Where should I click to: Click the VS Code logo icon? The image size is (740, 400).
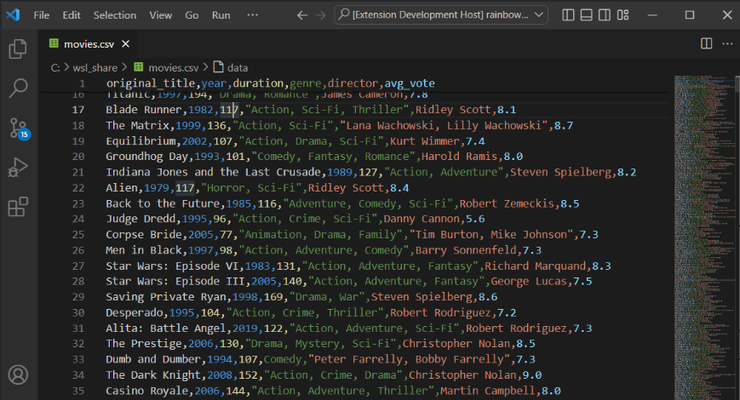pyautogui.click(x=13, y=15)
